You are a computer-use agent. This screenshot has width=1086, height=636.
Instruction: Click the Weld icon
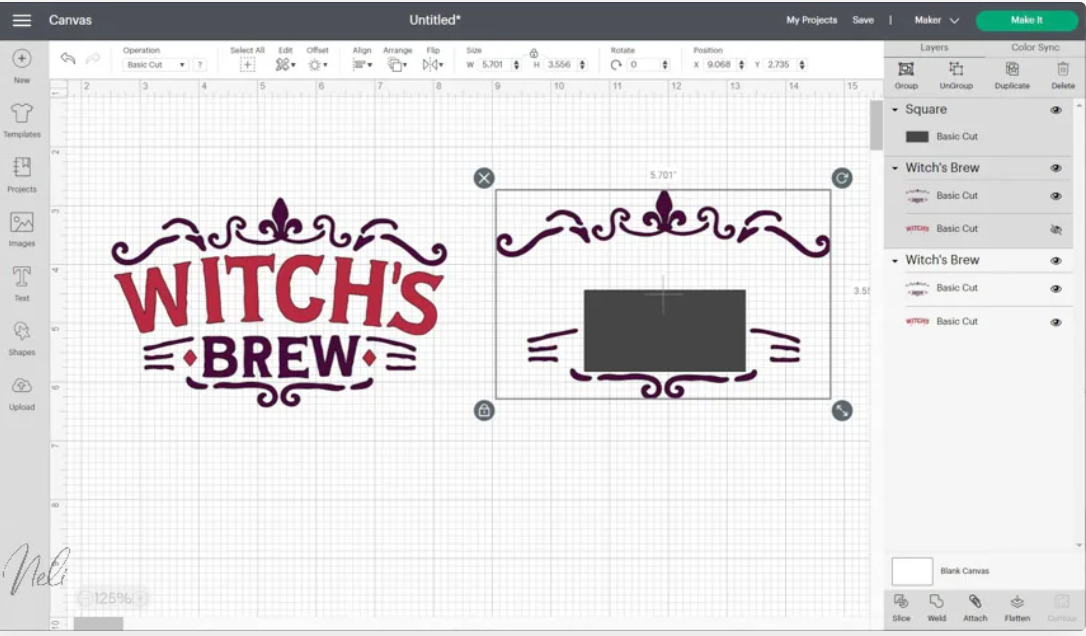point(936,605)
